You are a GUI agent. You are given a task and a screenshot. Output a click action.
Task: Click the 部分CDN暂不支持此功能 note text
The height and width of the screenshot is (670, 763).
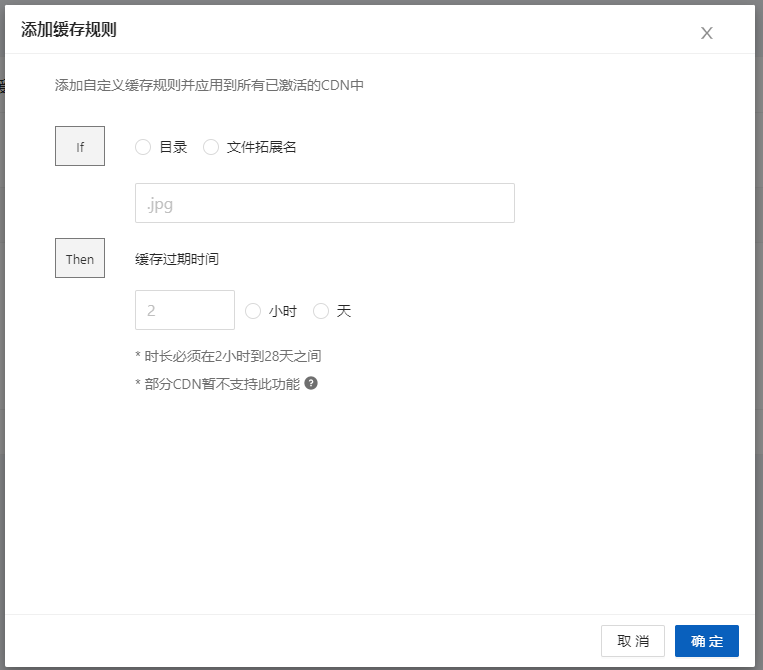(217, 384)
